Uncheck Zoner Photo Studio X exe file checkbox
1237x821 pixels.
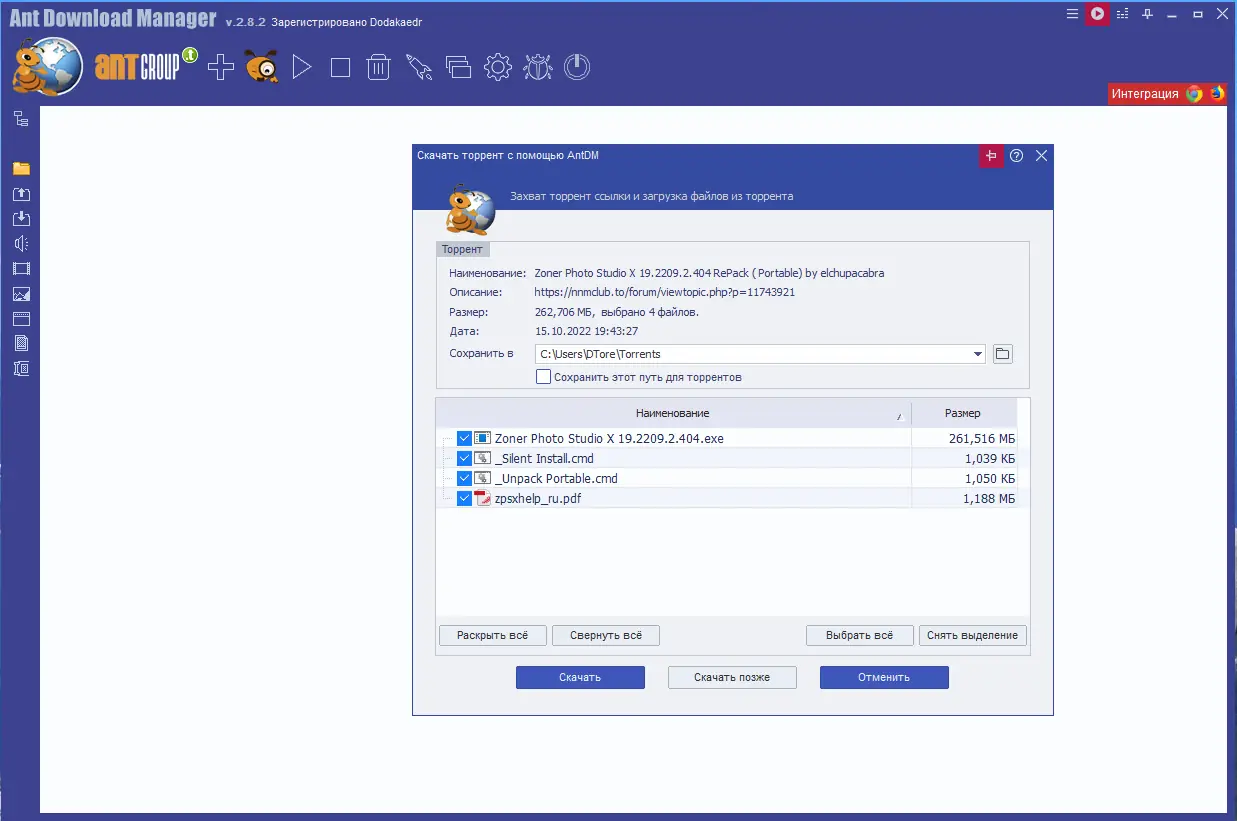pyautogui.click(x=464, y=438)
